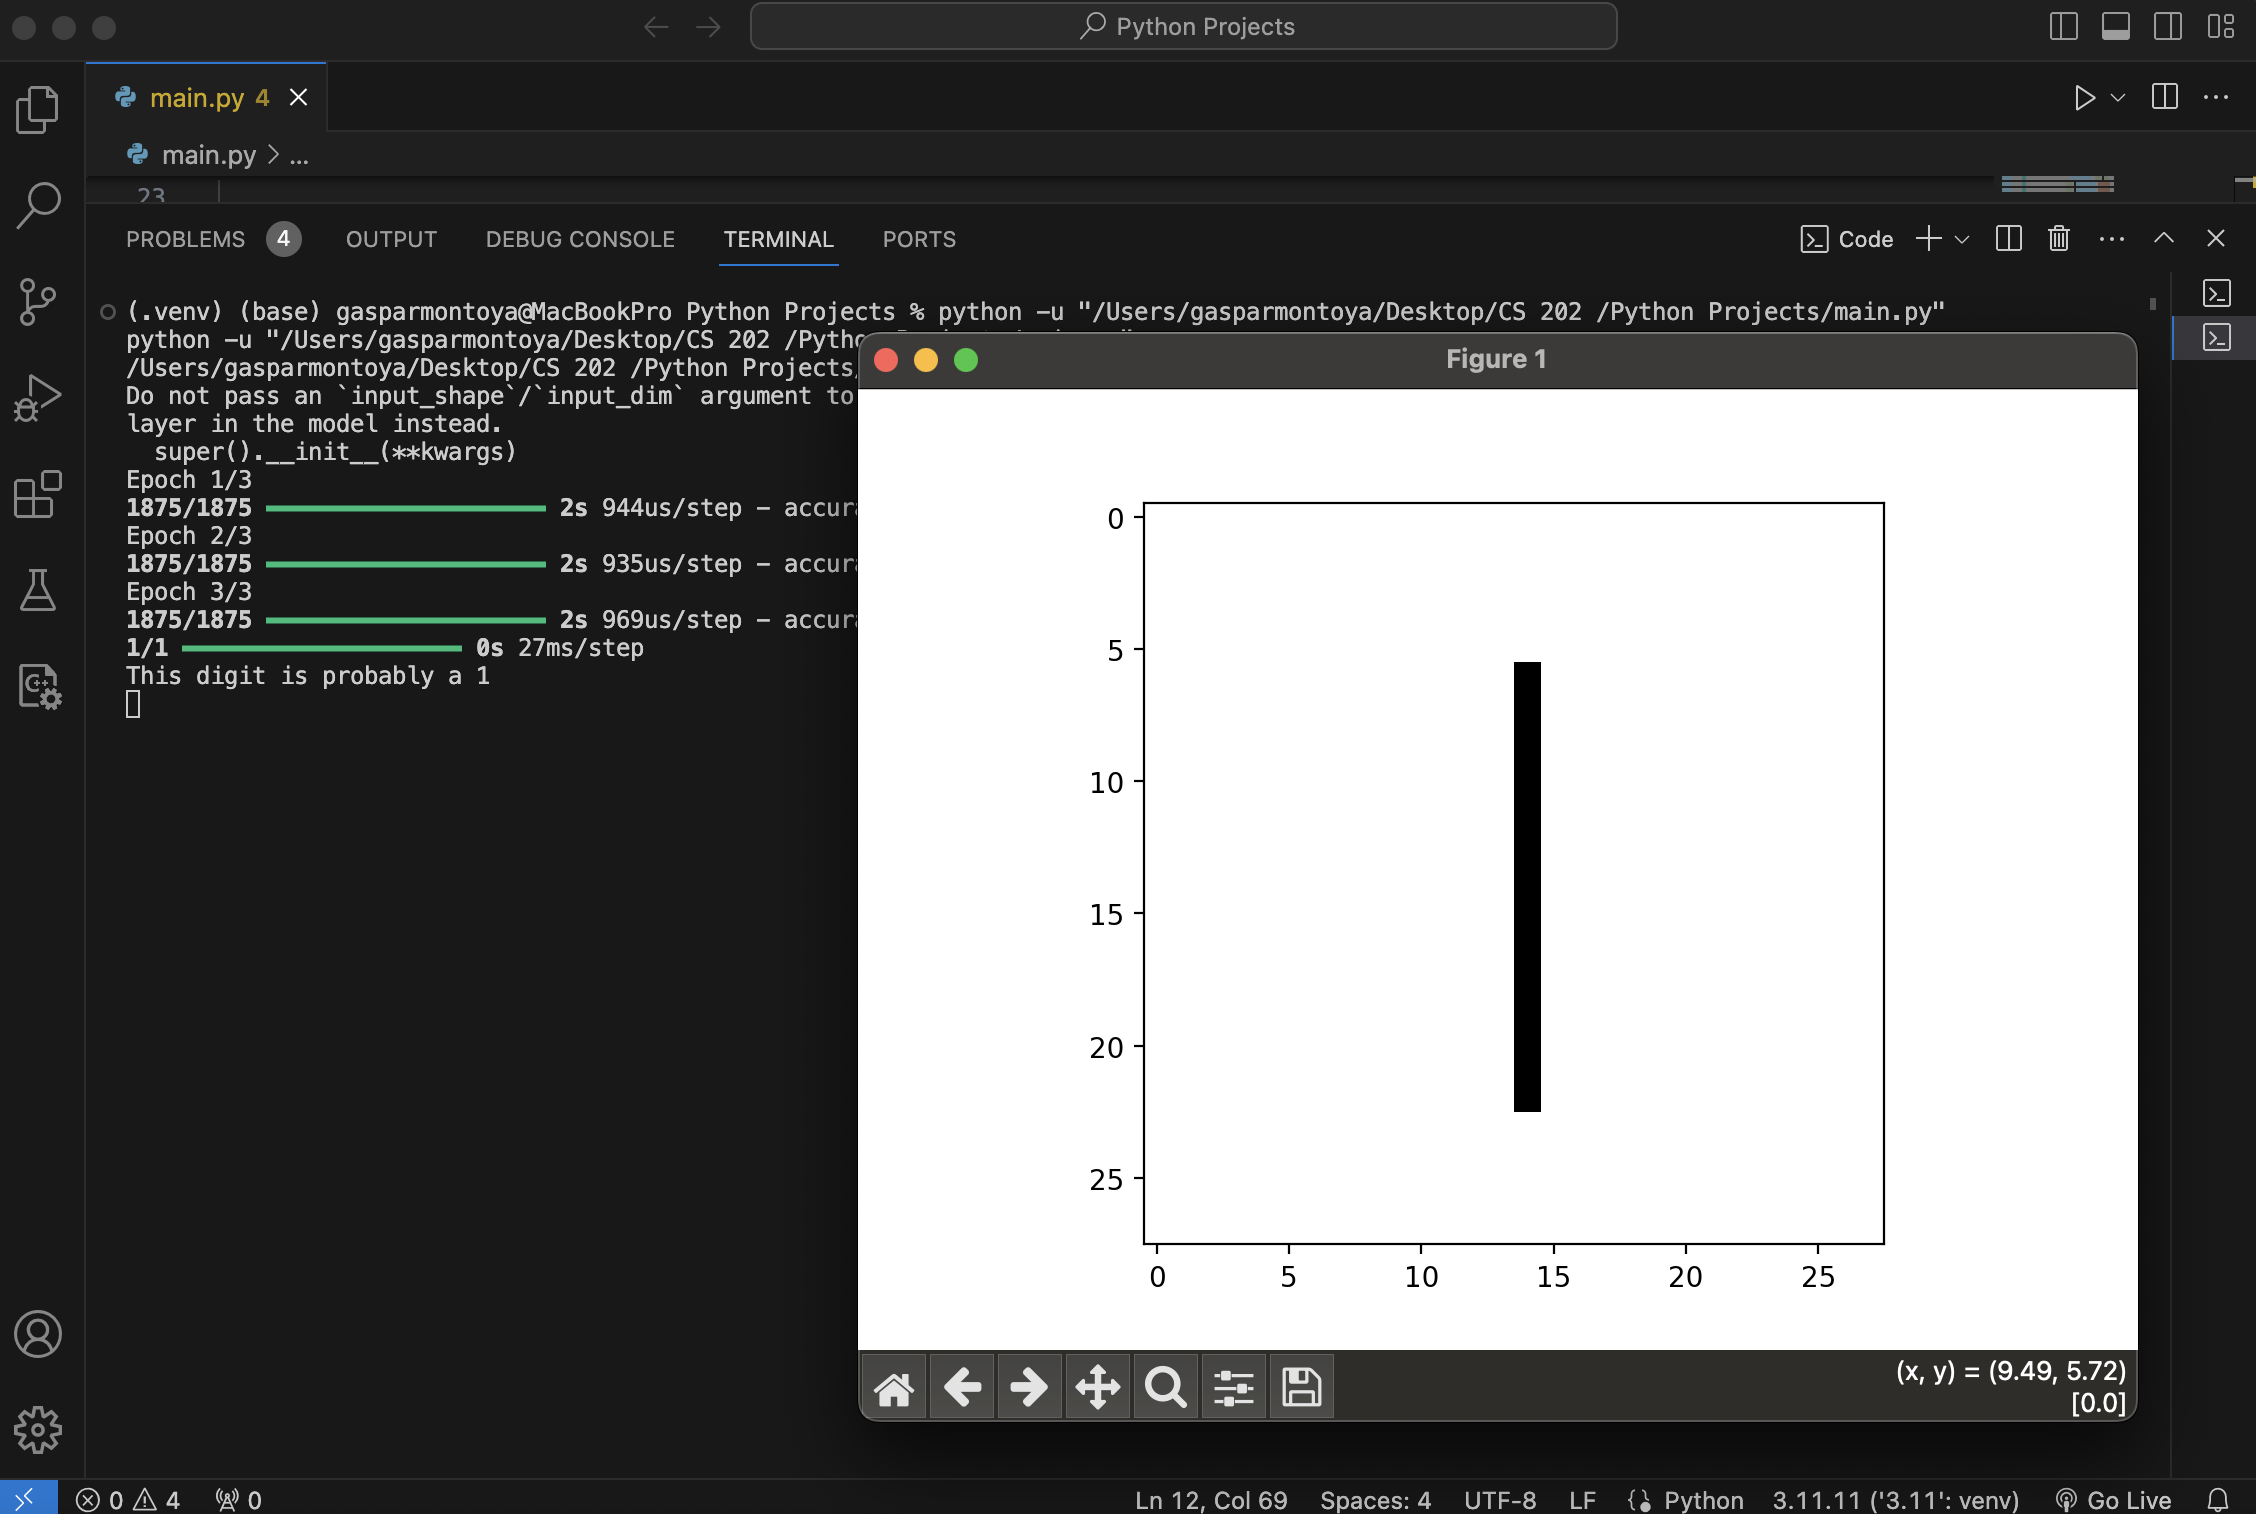Viewport: 2256px width, 1514px height.
Task: Open Source Control view
Action: 38,301
